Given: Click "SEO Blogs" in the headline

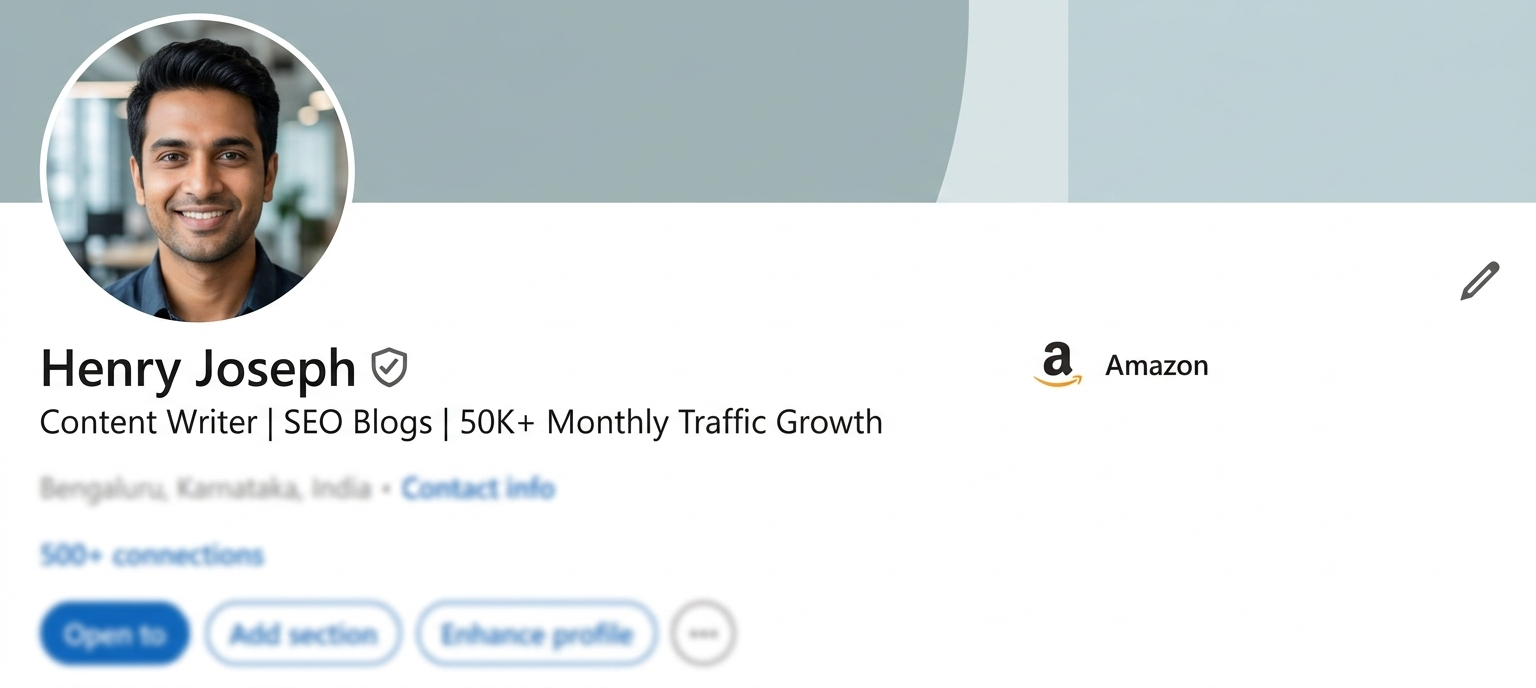Looking at the screenshot, I should [x=358, y=422].
